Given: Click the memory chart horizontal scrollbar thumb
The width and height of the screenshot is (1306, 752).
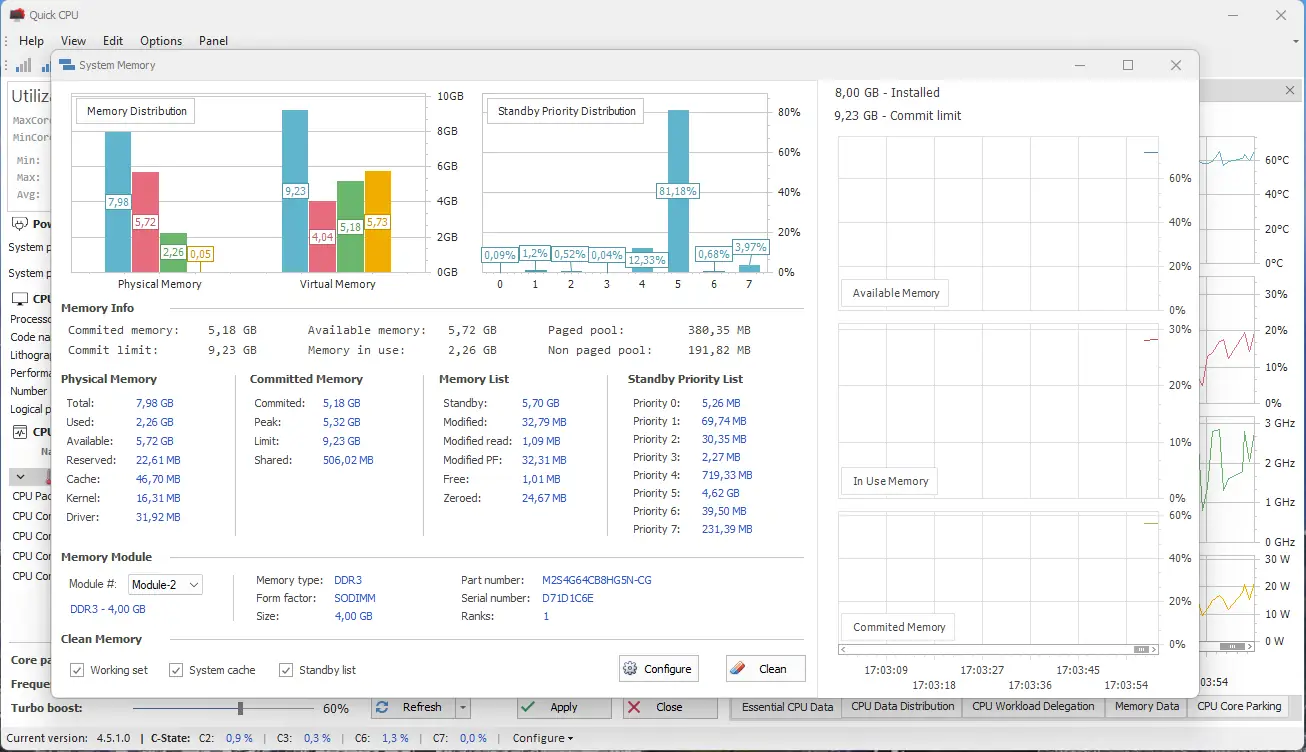Looking at the screenshot, I should [x=1141, y=649].
